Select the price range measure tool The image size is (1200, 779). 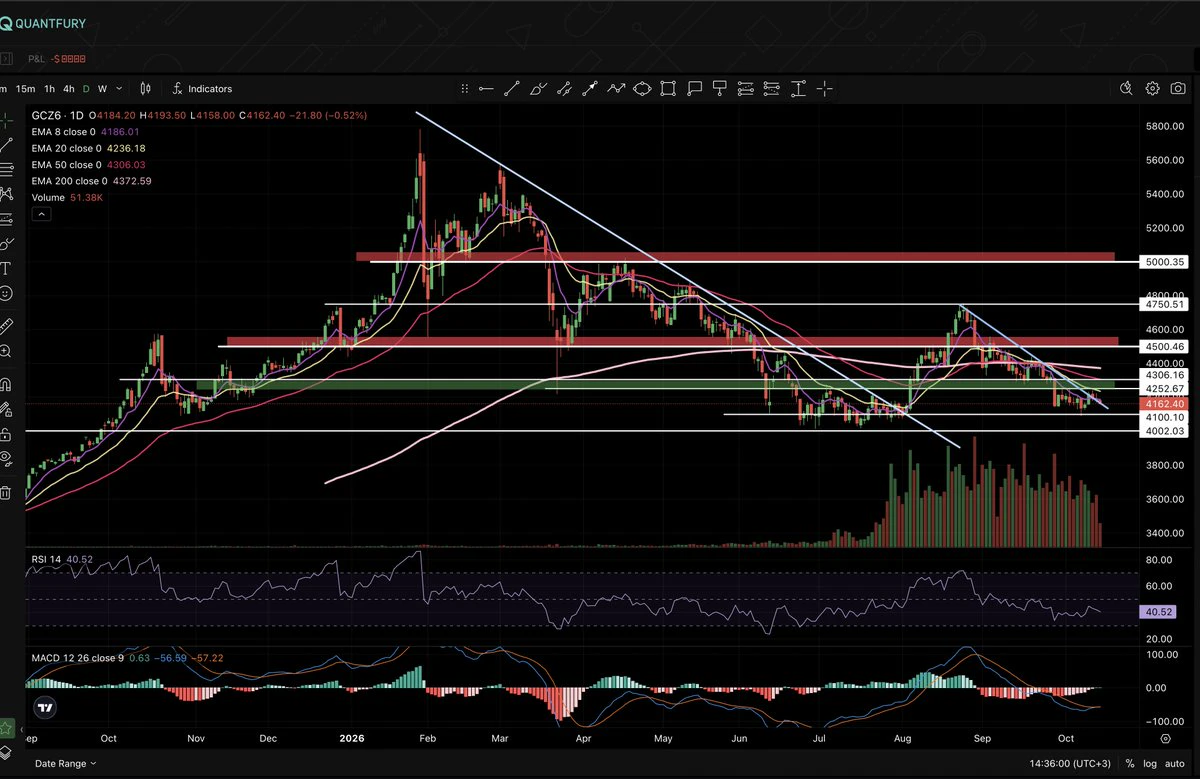pyautogui.click(x=799, y=89)
